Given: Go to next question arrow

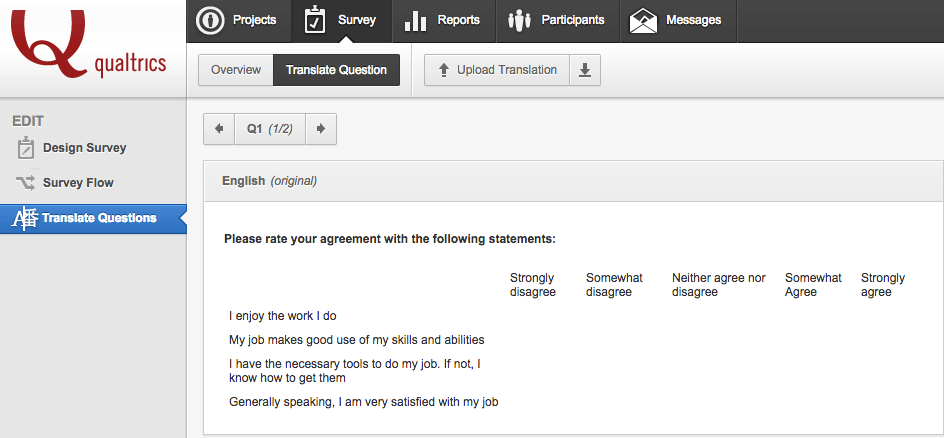Looking at the screenshot, I should click(x=321, y=129).
